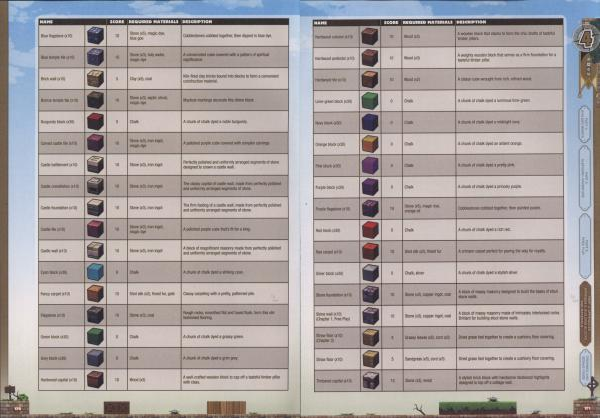The image size is (600, 418).
Task: Click the right page REQUIRED MATERIALS header
Action: [428, 23]
